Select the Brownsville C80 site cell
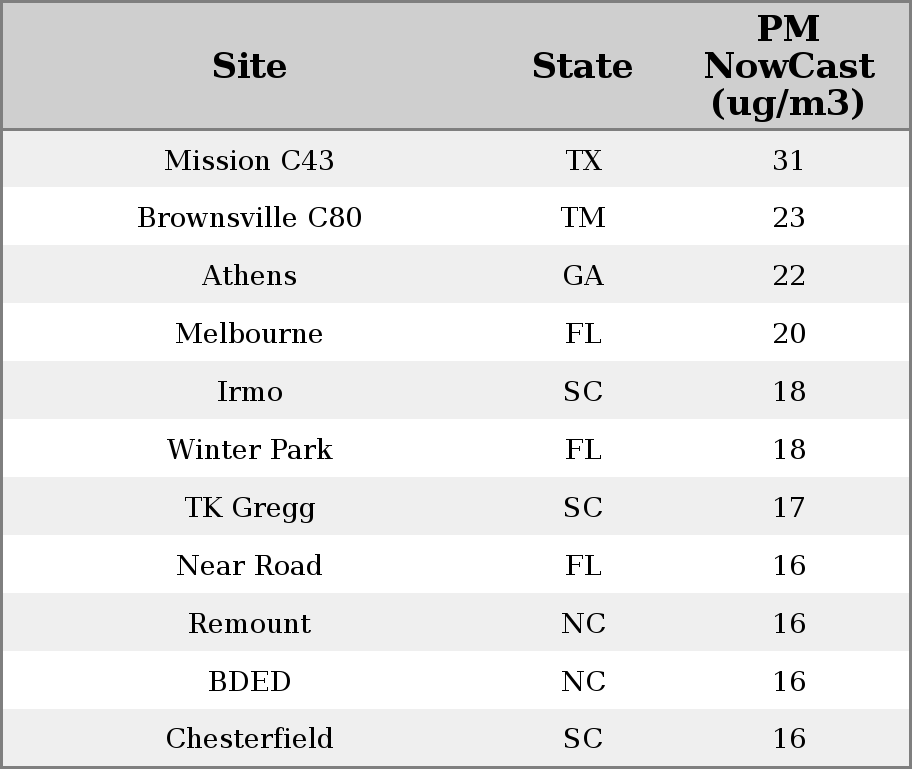This screenshot has height=769, width=912. (x=249, y=218)
